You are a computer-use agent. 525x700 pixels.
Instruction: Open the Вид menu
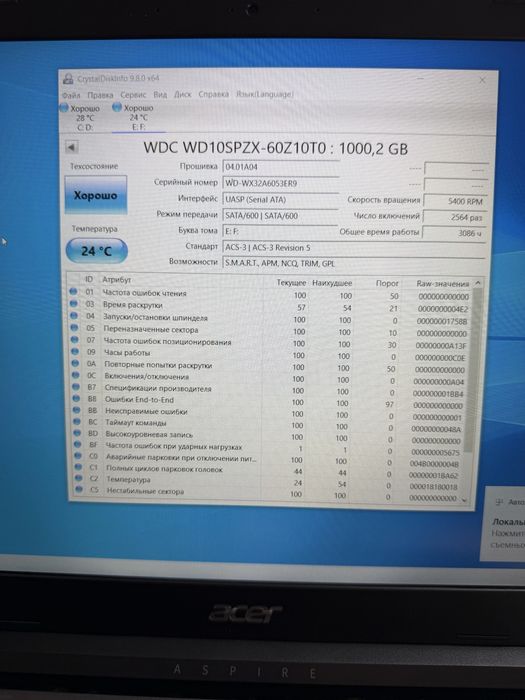160,95
